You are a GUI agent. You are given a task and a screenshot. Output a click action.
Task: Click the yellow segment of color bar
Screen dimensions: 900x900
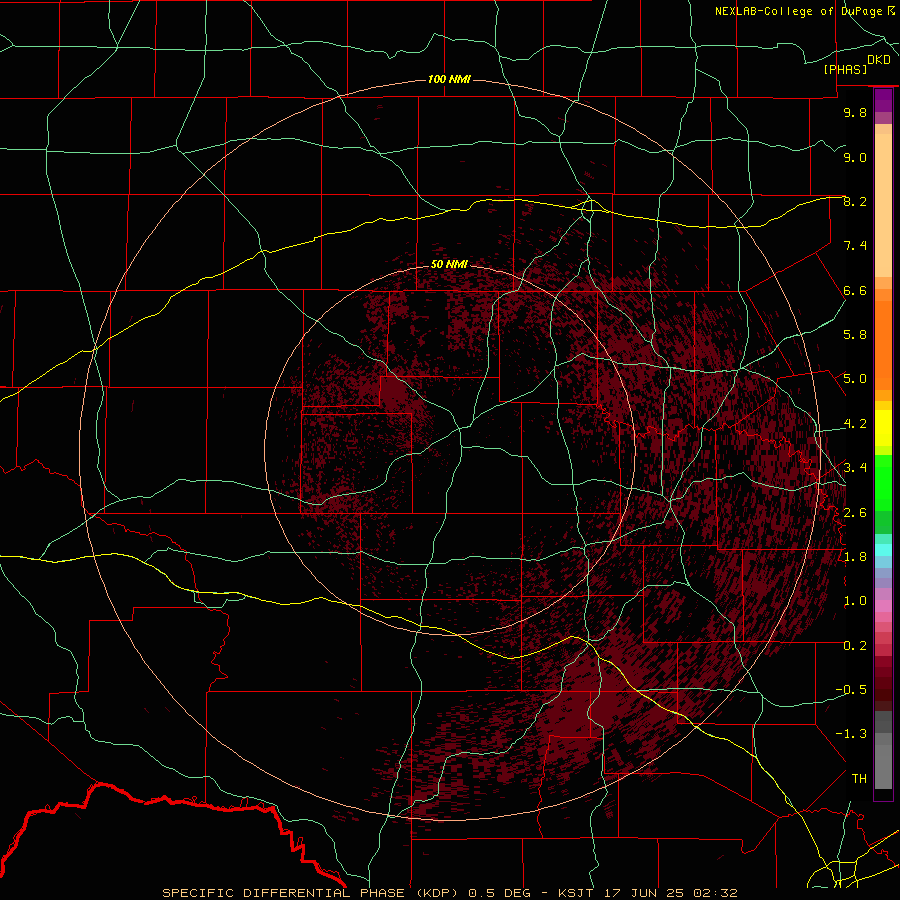[x=883, y=428]
